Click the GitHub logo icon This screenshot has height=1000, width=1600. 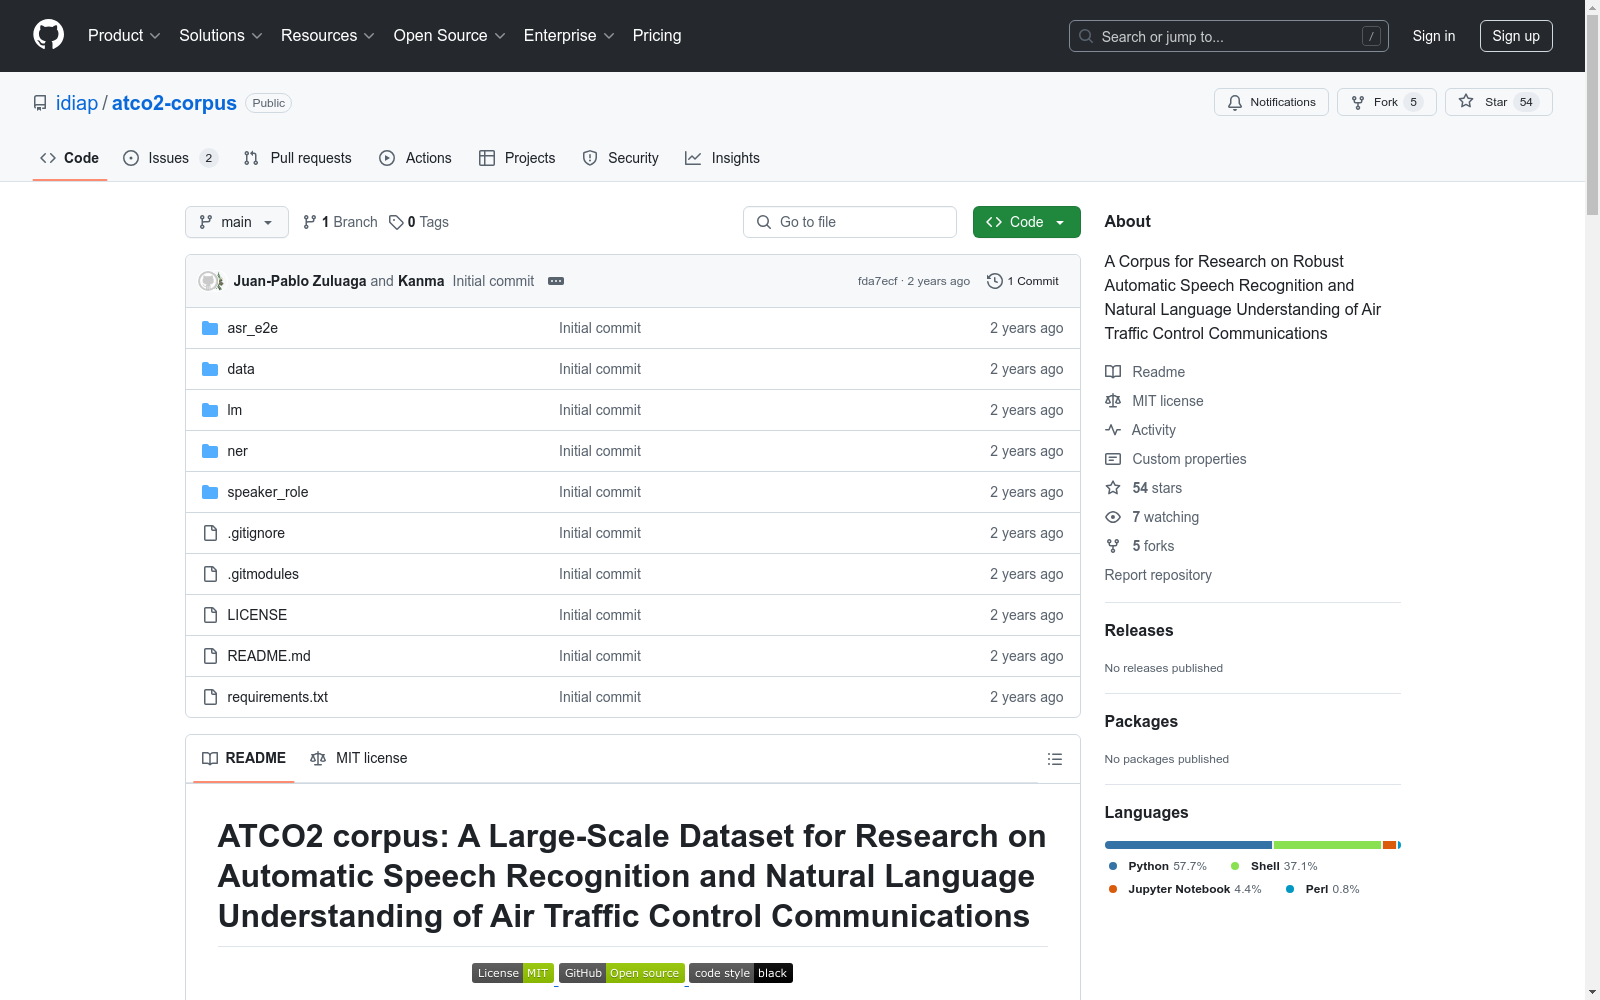48,35
